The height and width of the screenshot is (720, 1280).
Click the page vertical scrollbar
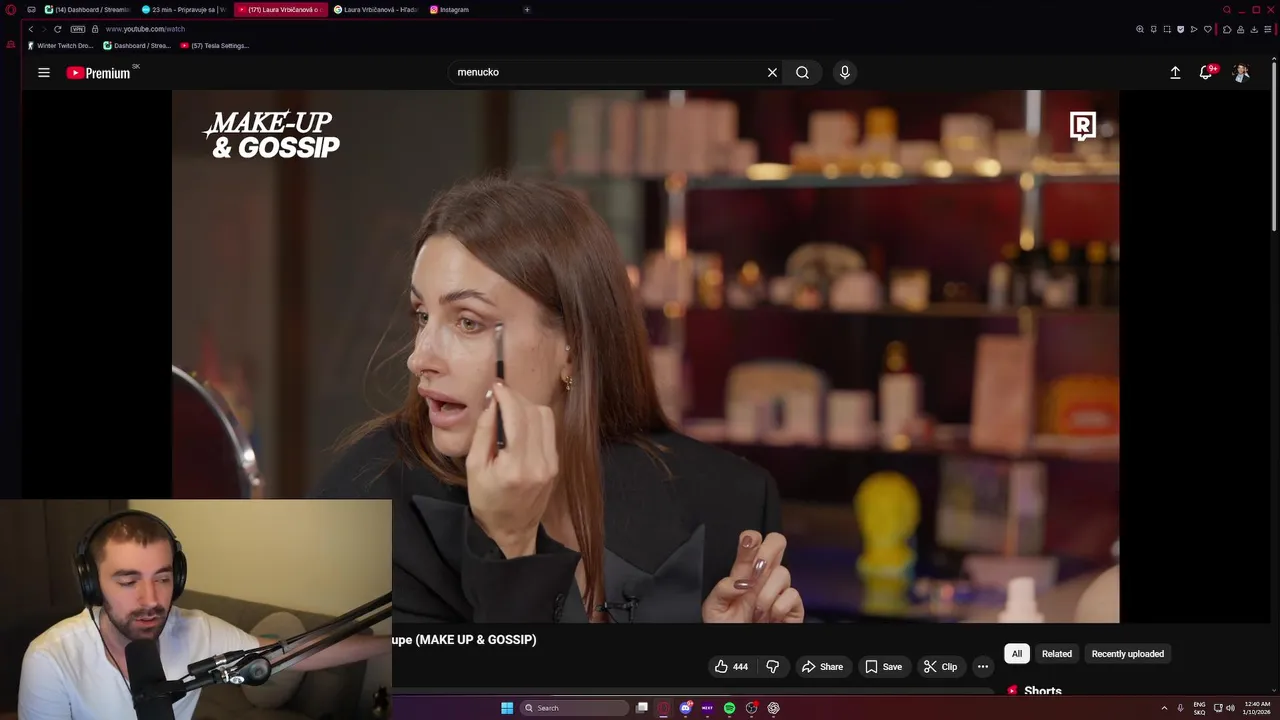click(1274, 145)
